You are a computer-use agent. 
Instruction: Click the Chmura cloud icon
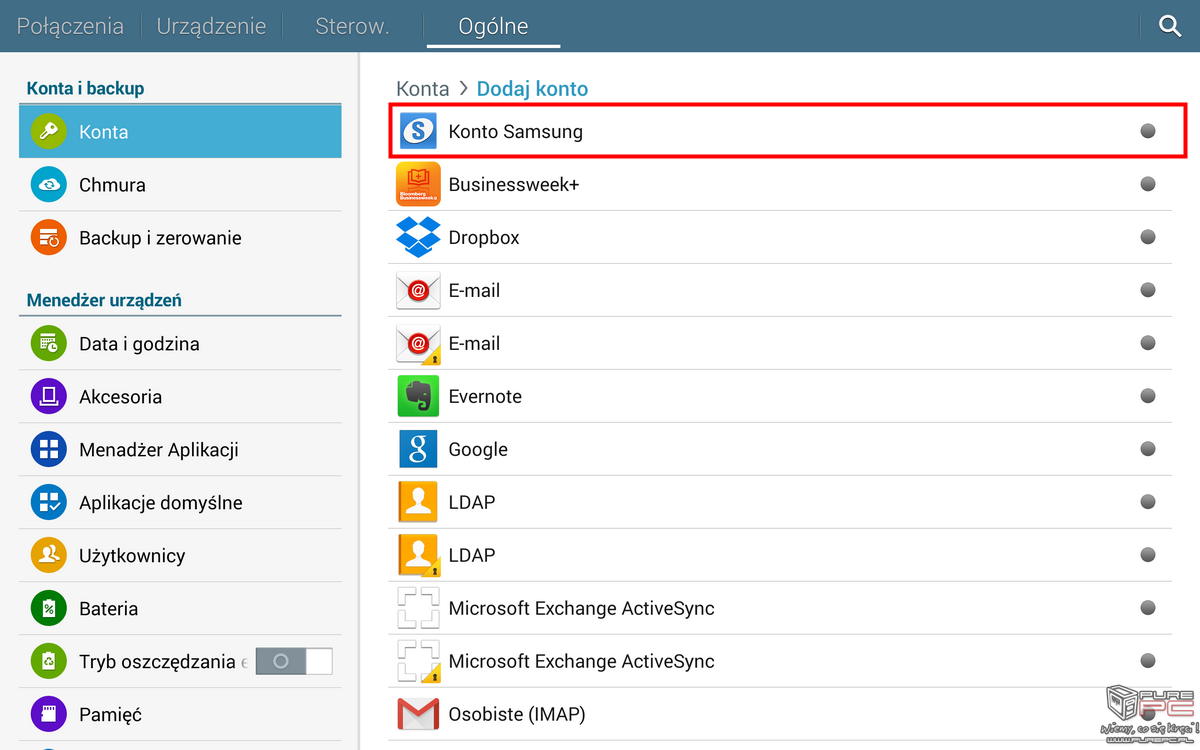click(x=48, y=185)
